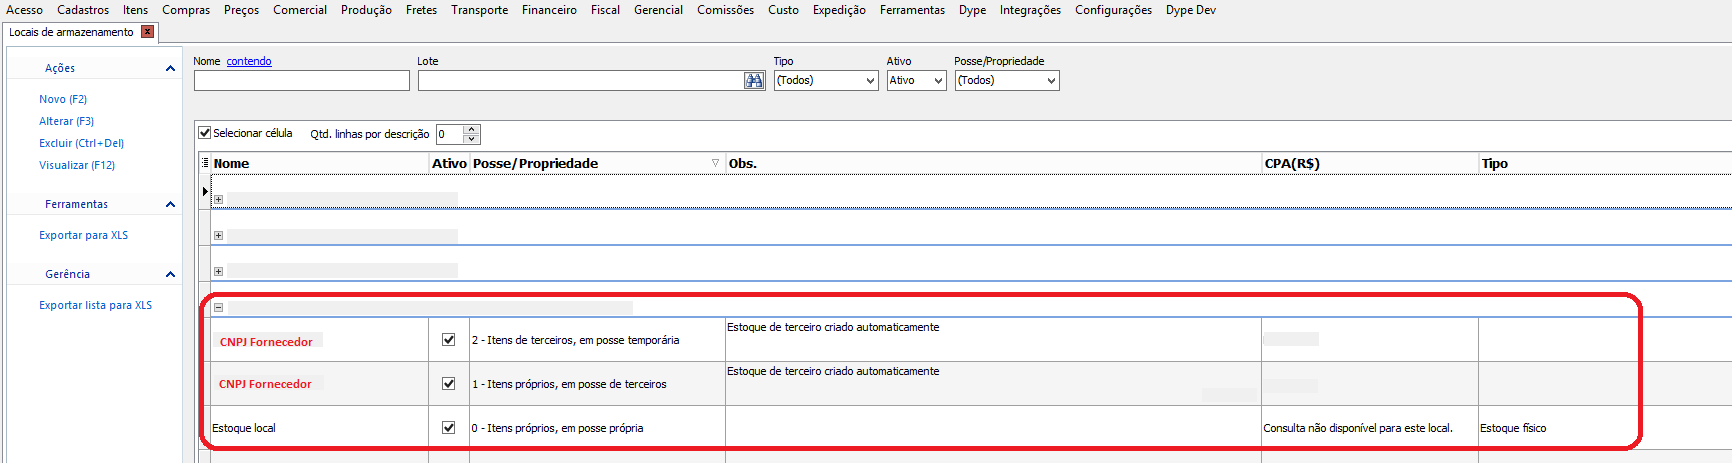Focus the Lote input field
1732x463 pixels.
point(581,81)
